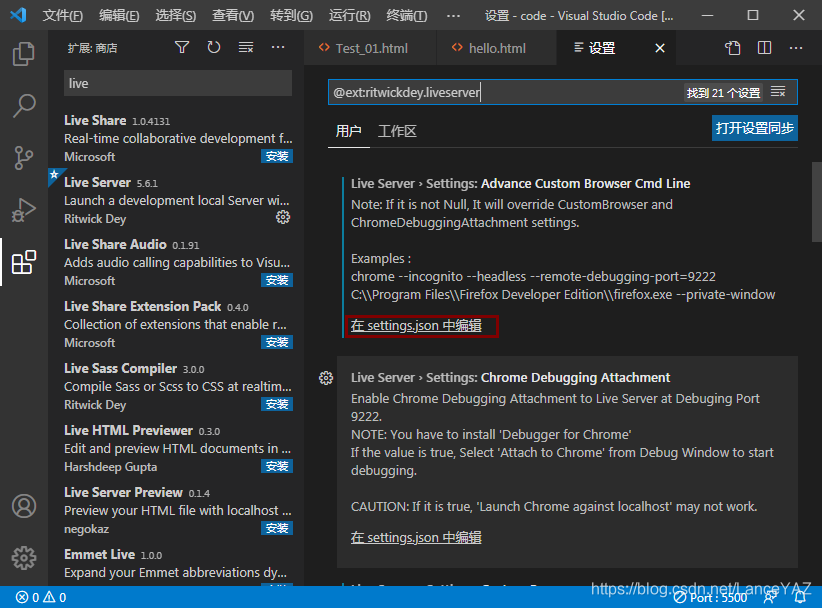Select Live Server extension entry
Screen dimensions: 822x608
coord(176,201)
